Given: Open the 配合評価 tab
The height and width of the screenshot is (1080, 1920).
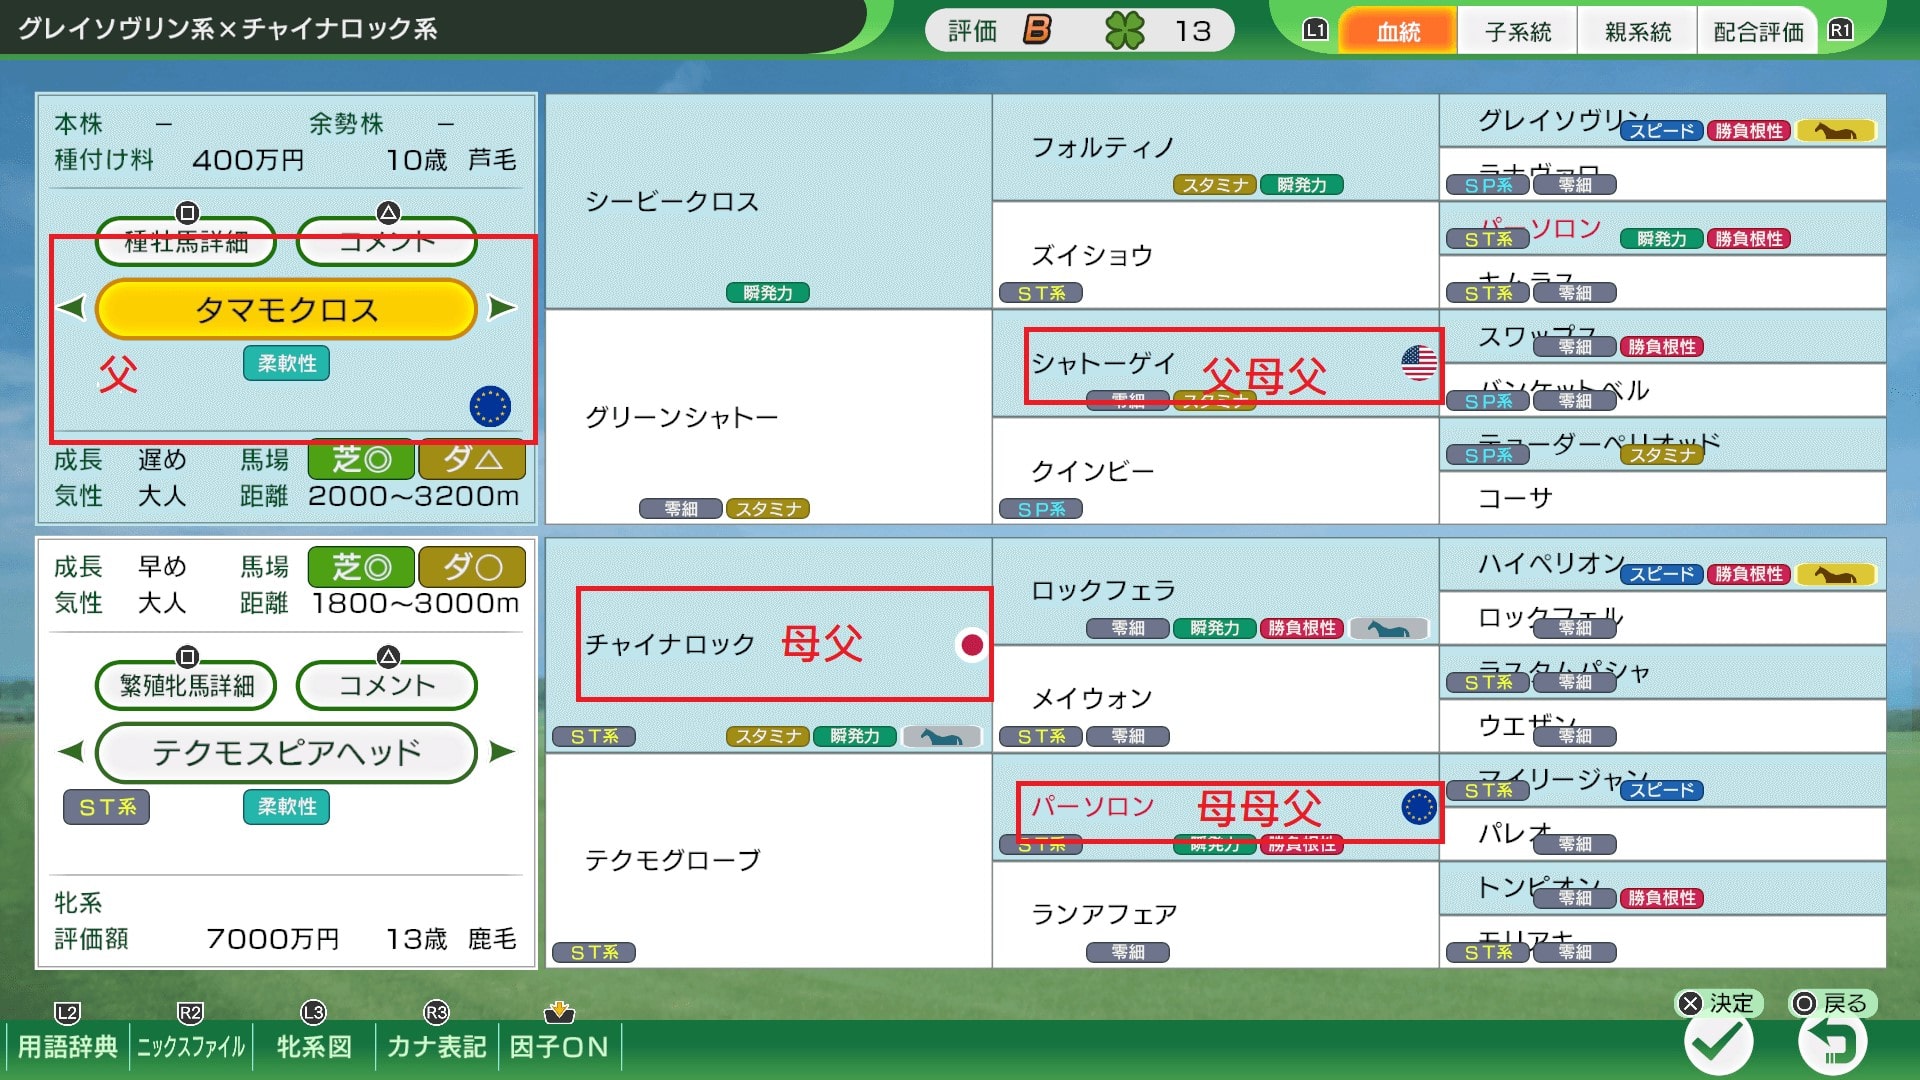Looking at the screenshot, I should [x=1757, y=32].
